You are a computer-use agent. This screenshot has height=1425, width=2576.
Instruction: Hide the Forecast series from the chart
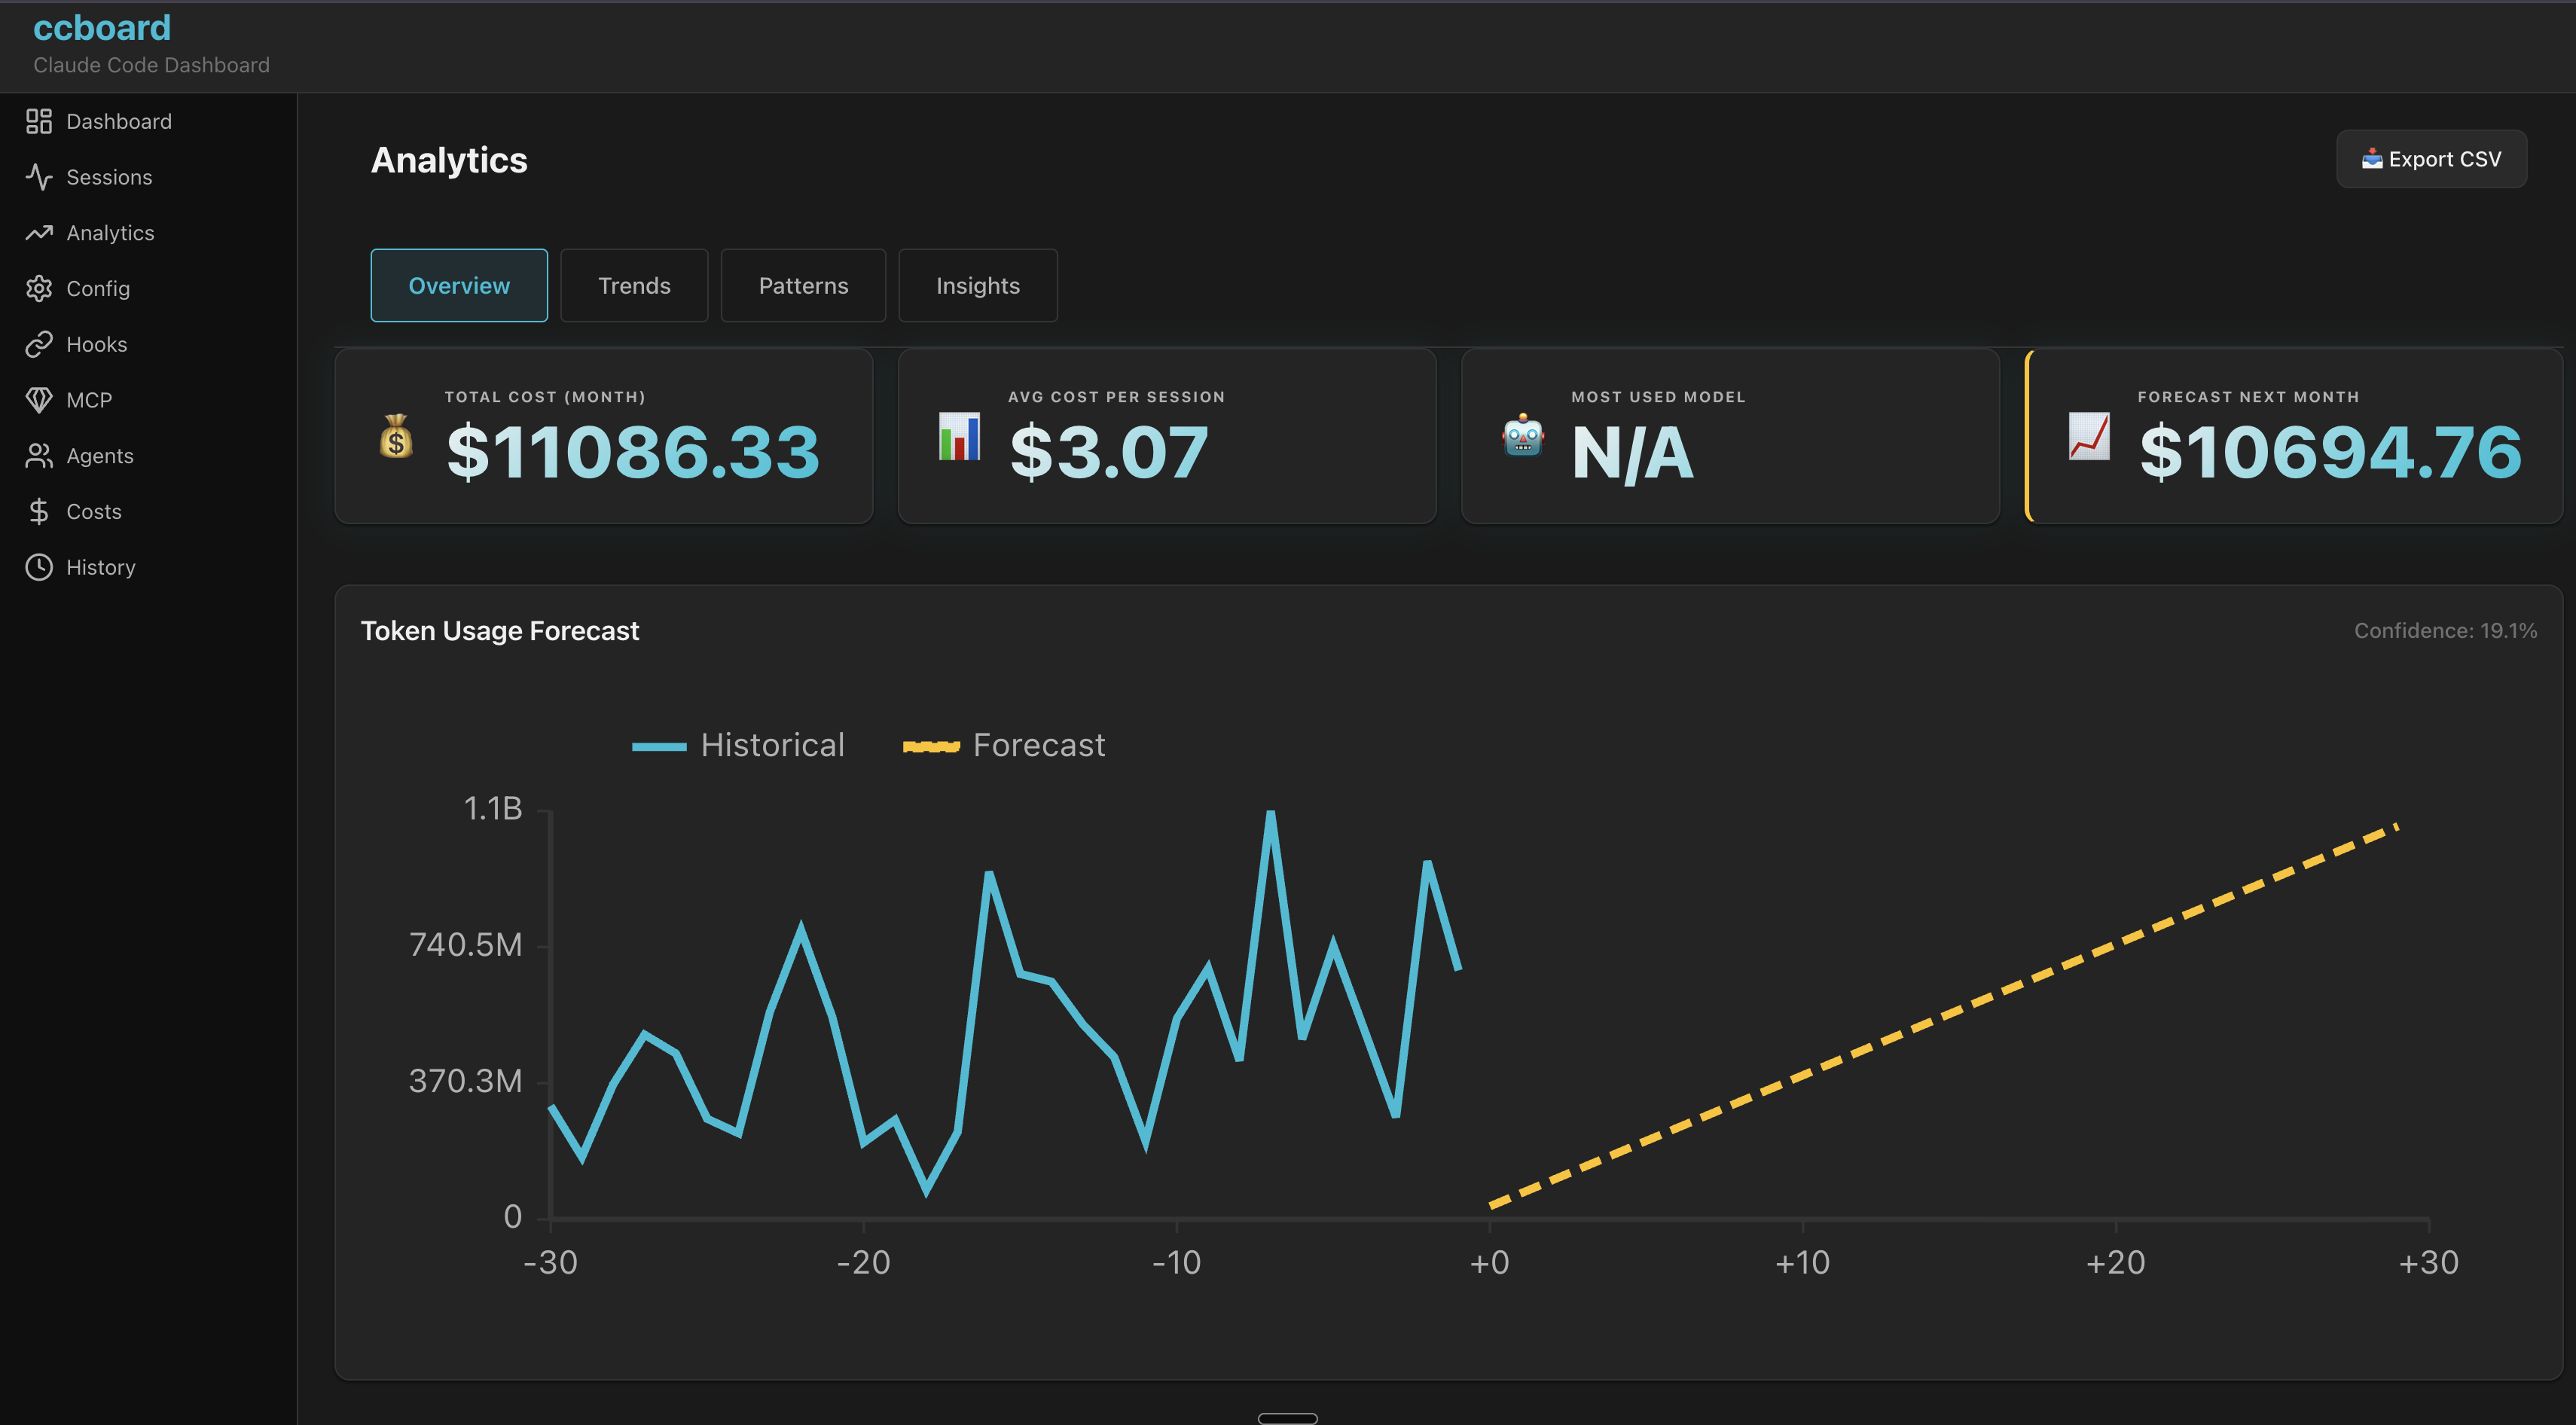[1039, 744]
